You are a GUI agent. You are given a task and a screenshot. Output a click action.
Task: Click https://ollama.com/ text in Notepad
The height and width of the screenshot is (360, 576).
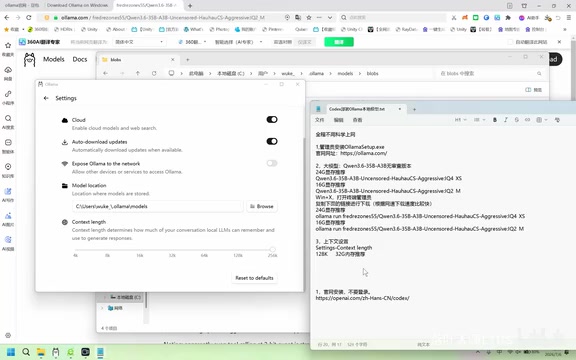(x=363, y=153)
